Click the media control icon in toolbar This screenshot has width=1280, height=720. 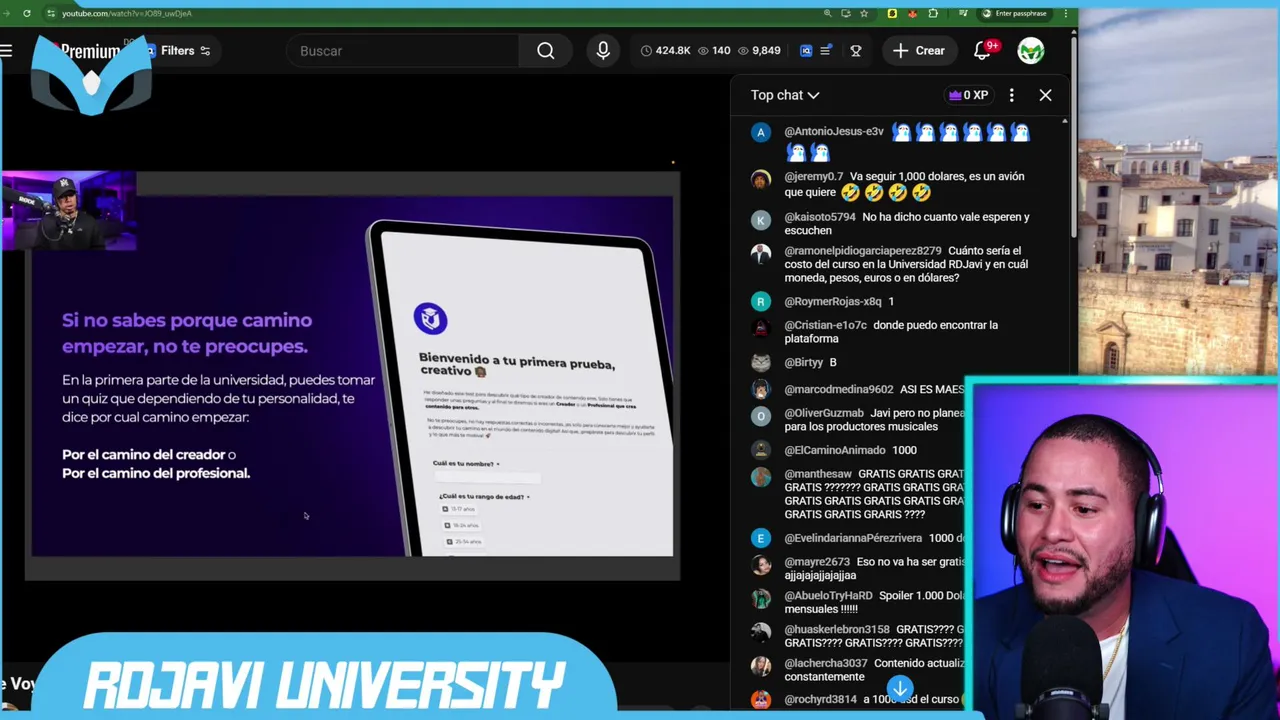[x=963, y=13]
